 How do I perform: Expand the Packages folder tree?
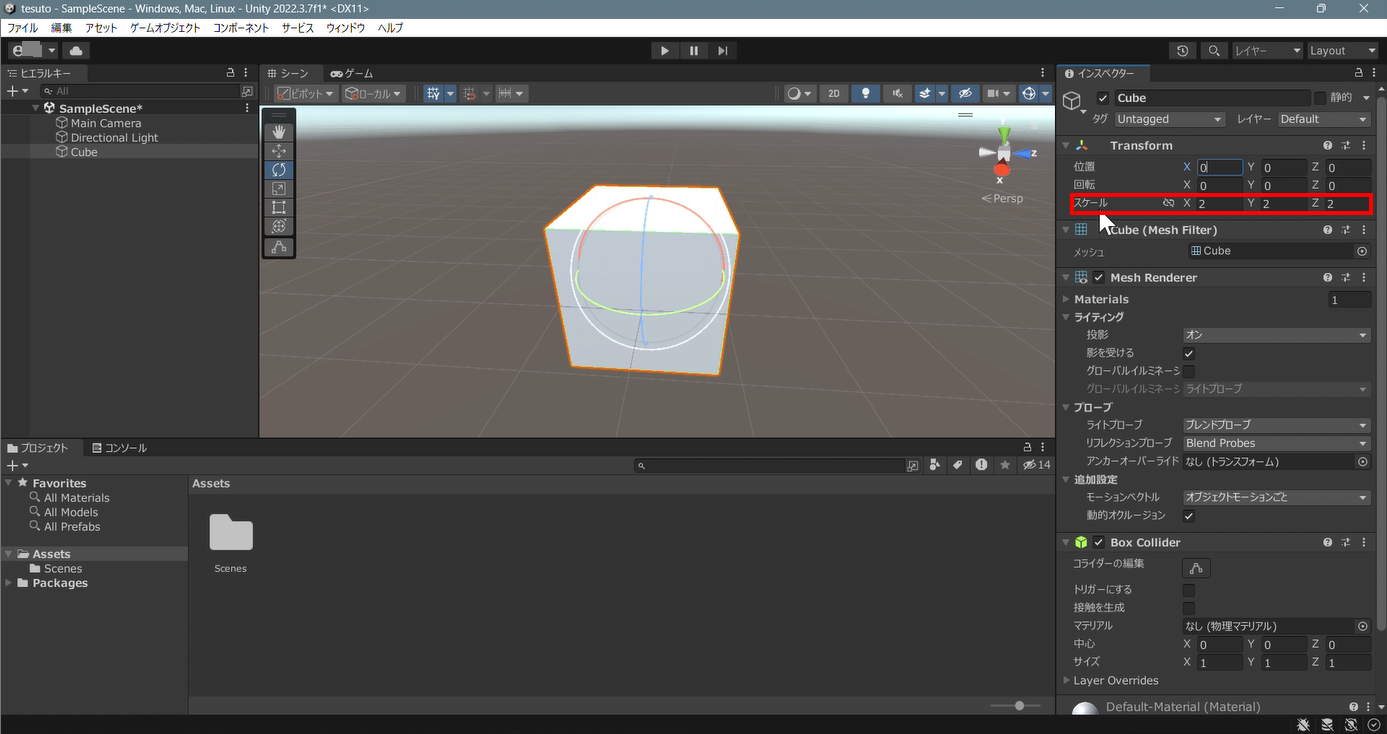10,583
